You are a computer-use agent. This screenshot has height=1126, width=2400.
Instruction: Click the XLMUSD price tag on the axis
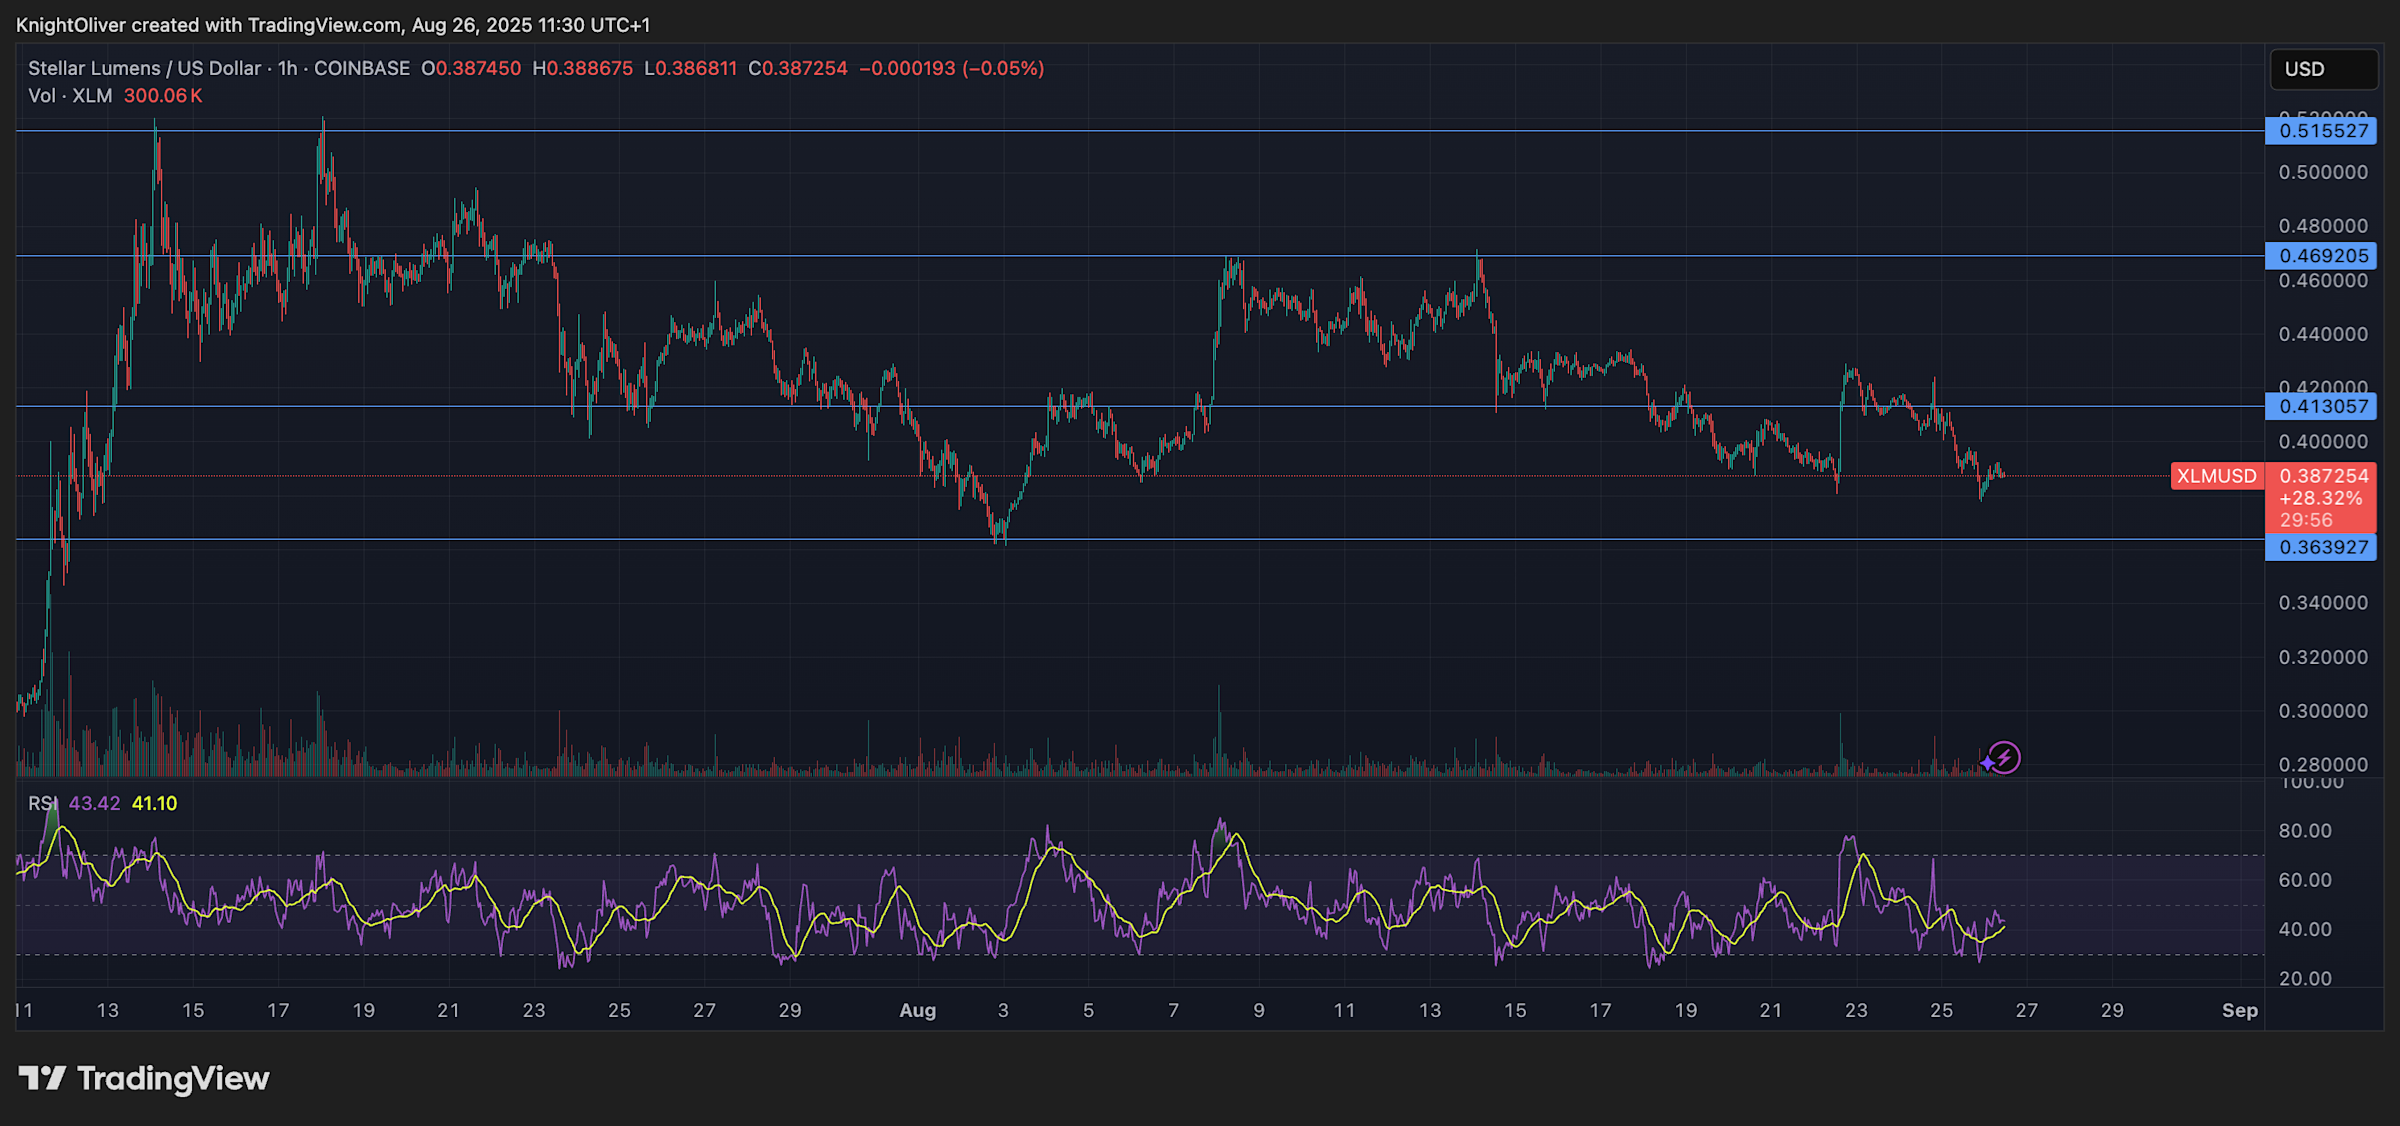(x=2216, y=477)
